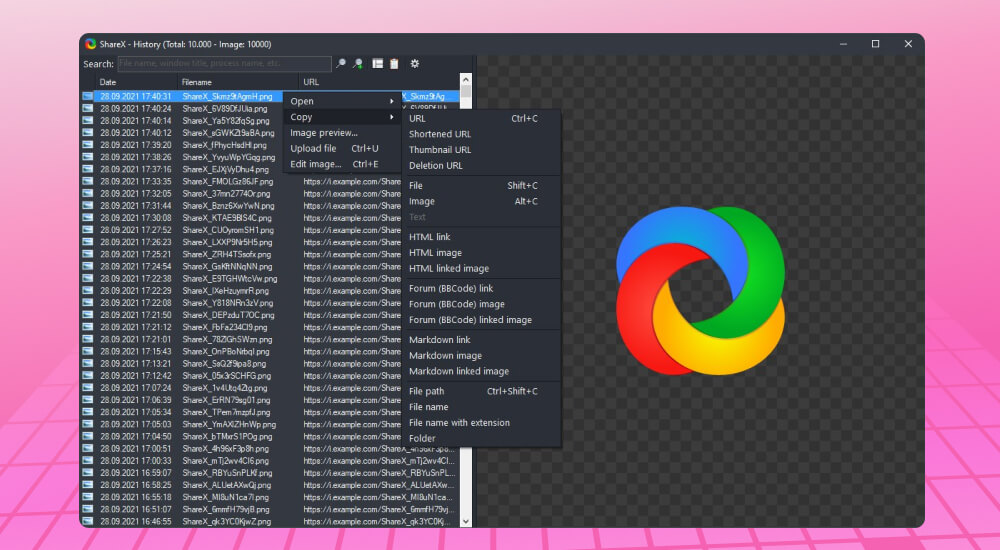Copy the URL via submenu
This screenshot has height=550, width=1000.
tap(482, 118)
